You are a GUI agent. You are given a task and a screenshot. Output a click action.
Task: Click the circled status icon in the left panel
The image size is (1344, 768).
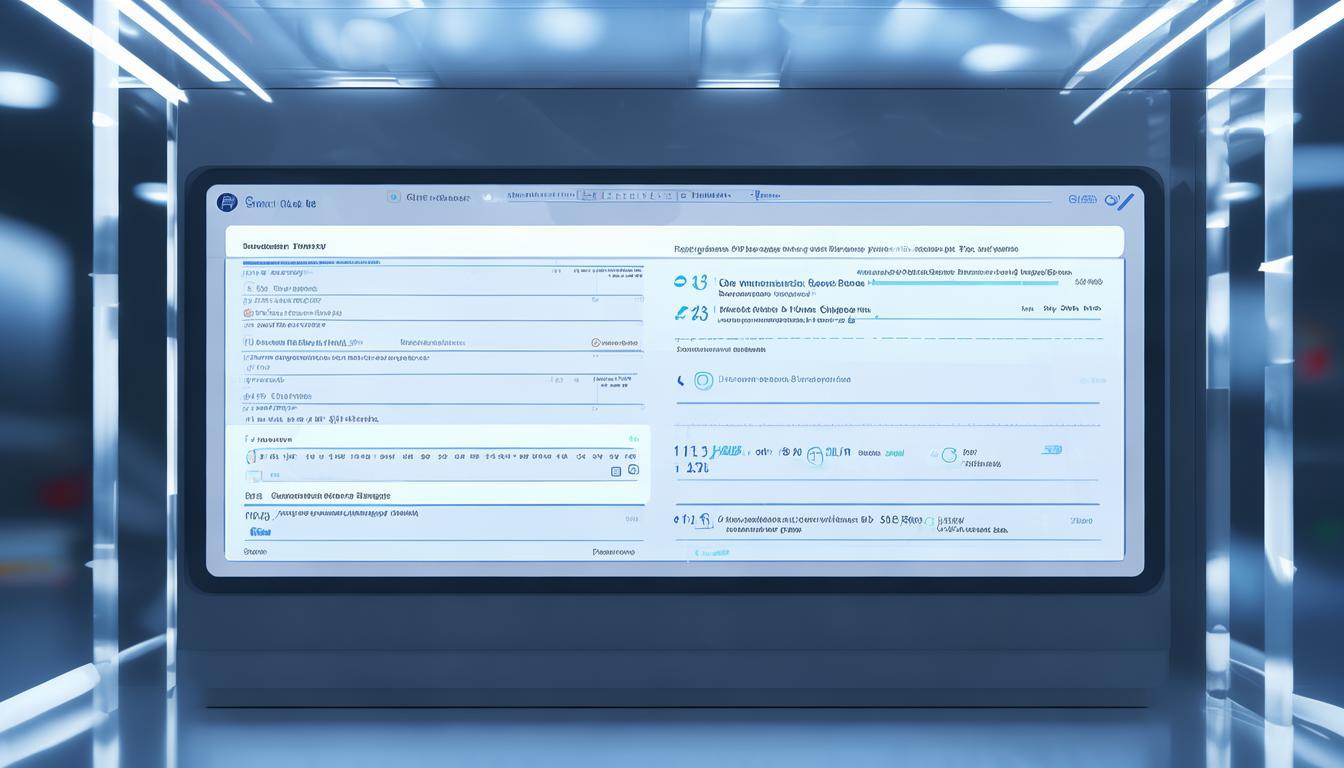(x=596, y=342)
